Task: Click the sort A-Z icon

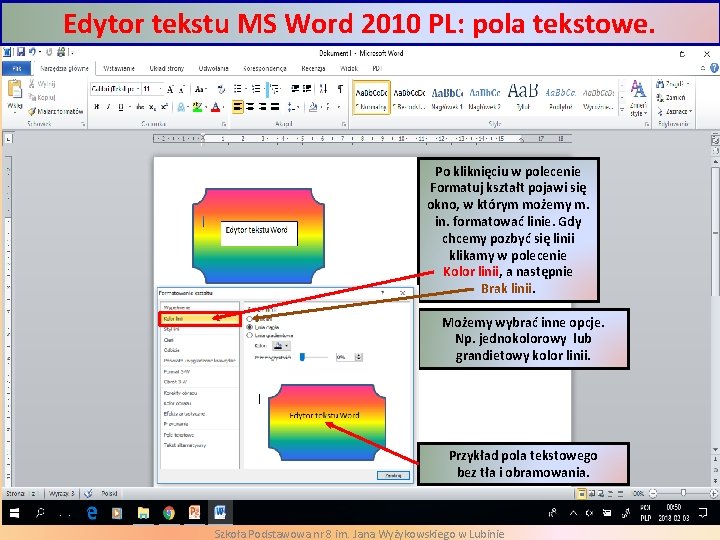Action: click(323, 89)
